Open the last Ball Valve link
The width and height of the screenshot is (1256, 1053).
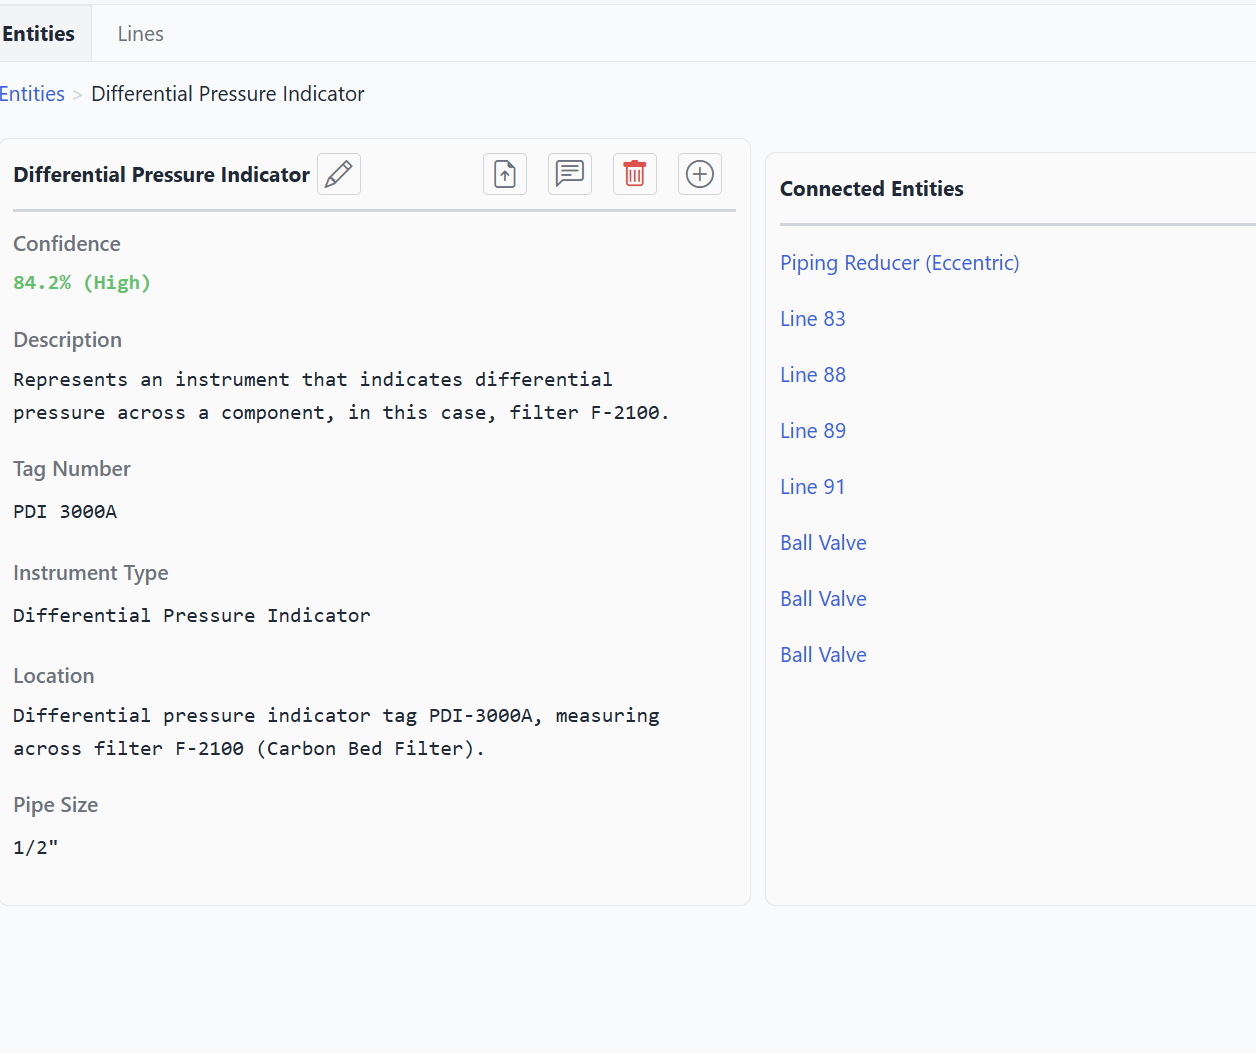[823, 655]
